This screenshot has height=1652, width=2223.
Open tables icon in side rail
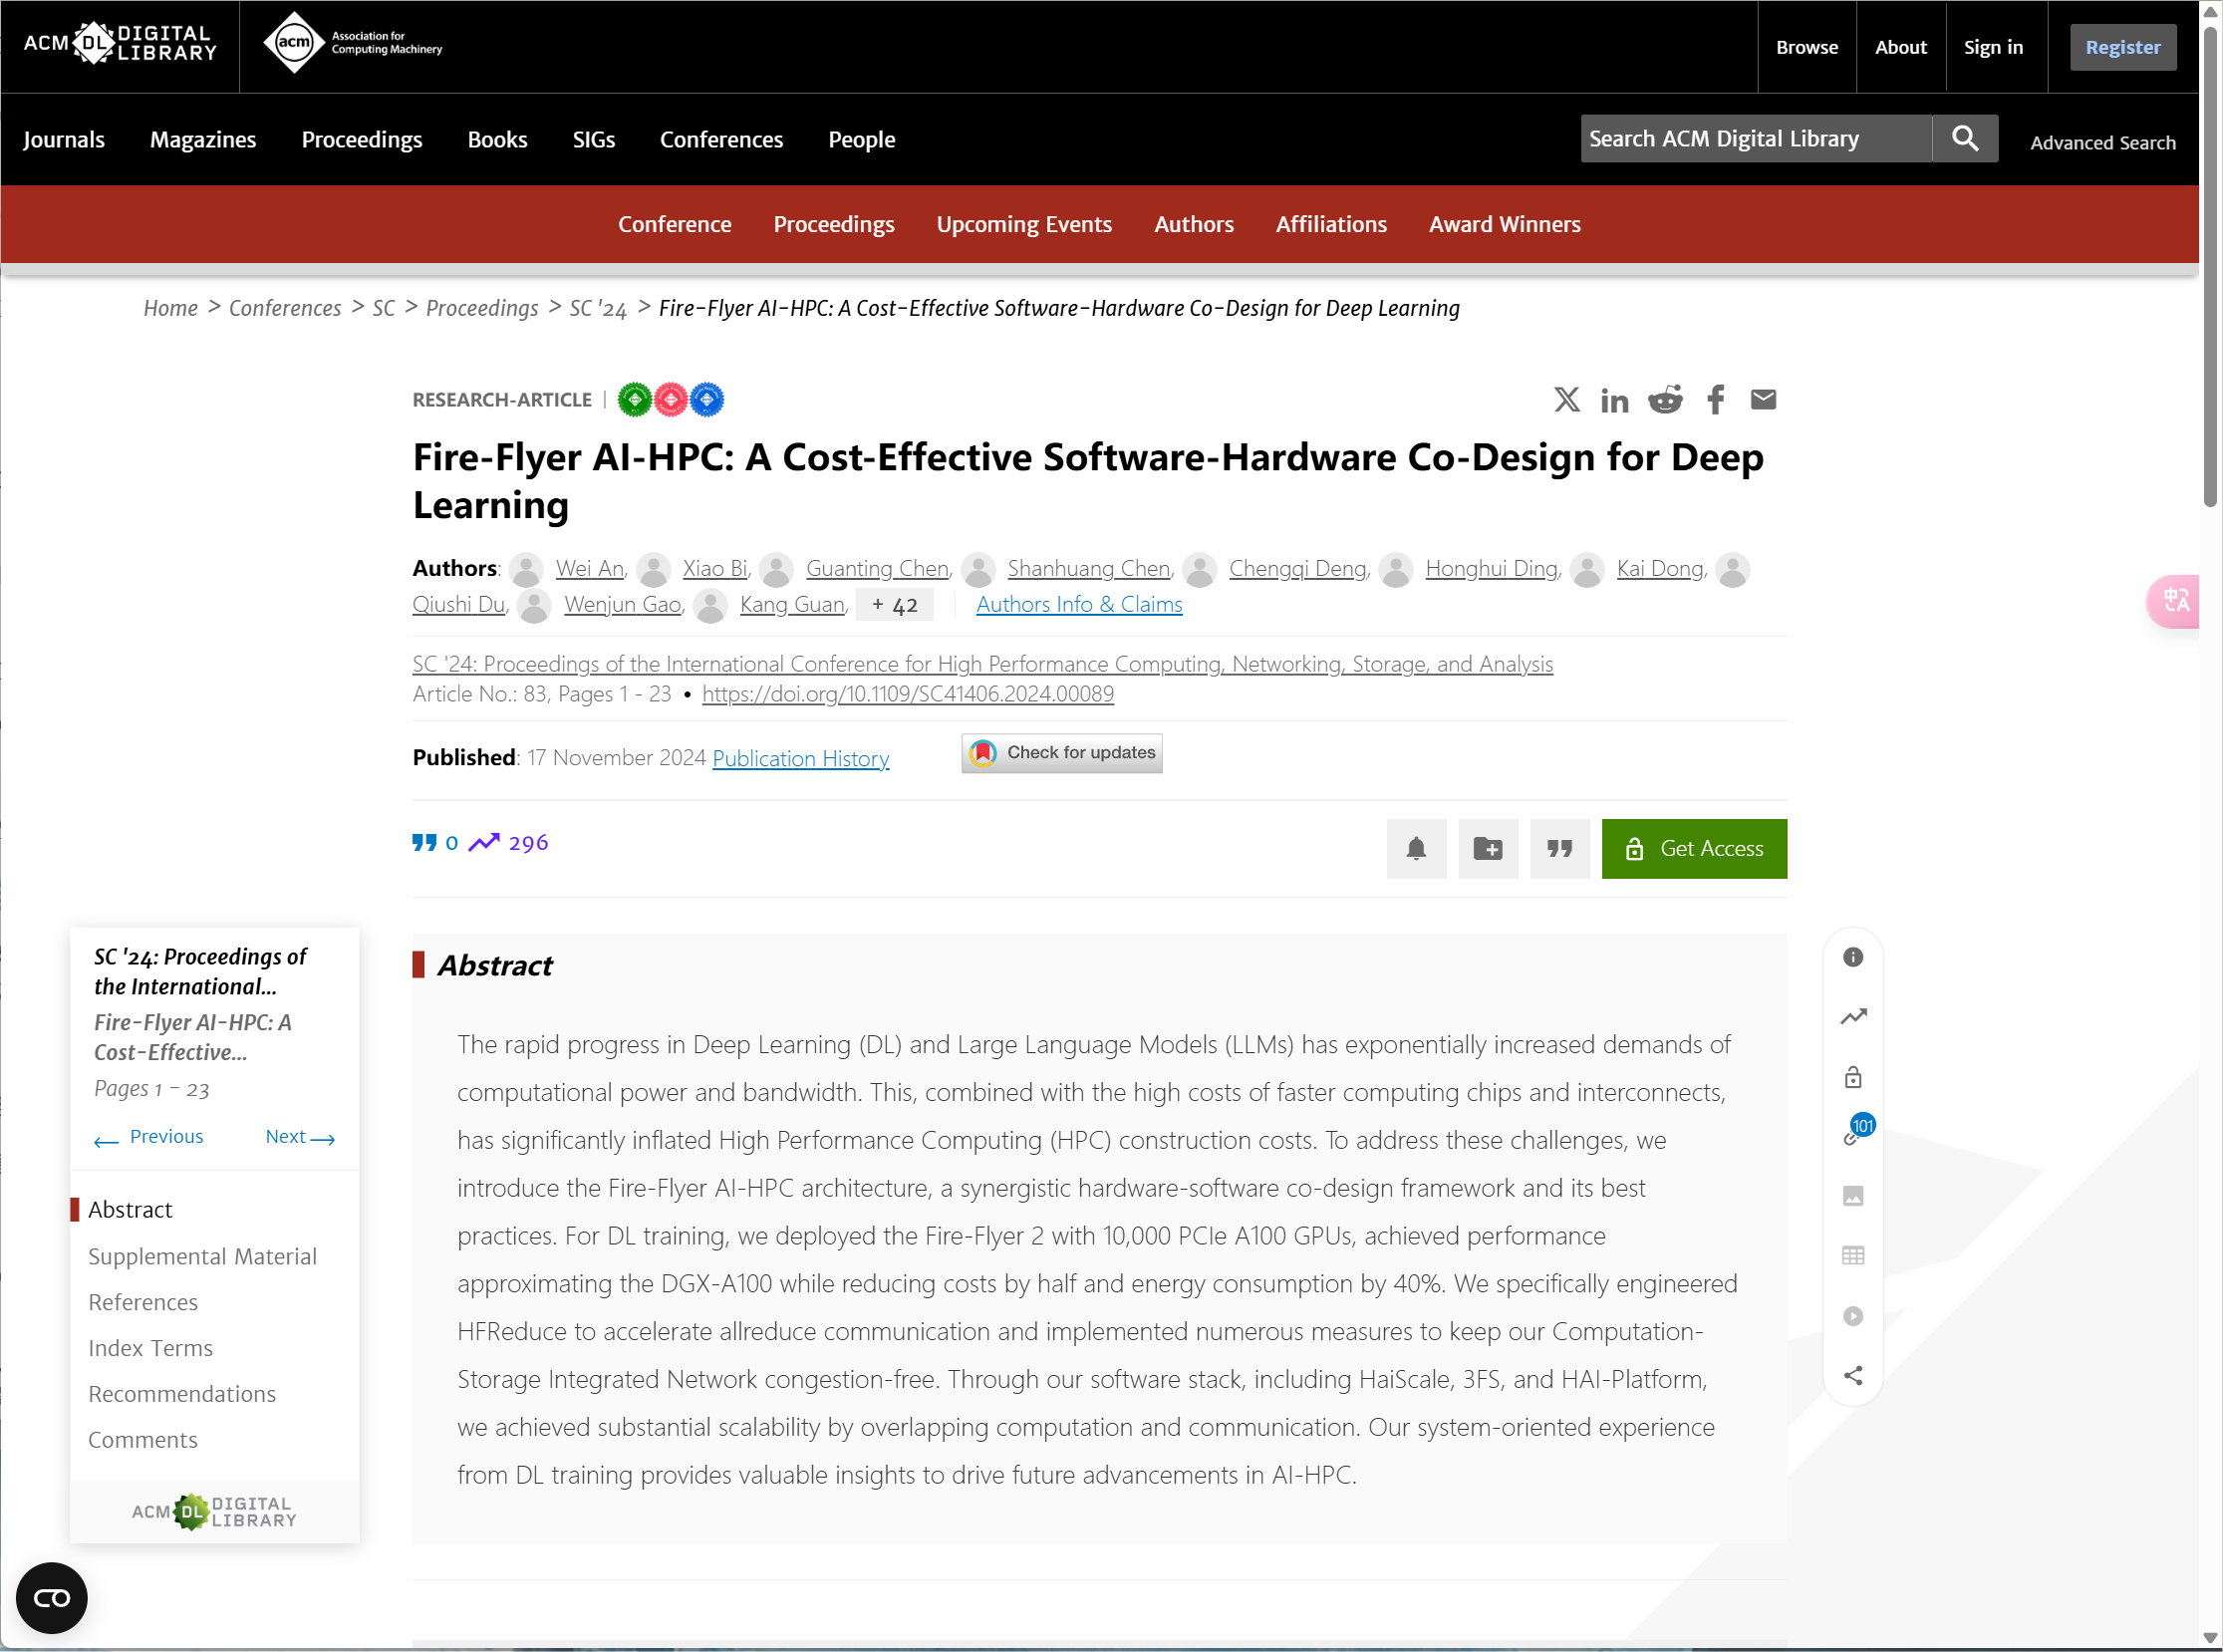point(1853,1256)
